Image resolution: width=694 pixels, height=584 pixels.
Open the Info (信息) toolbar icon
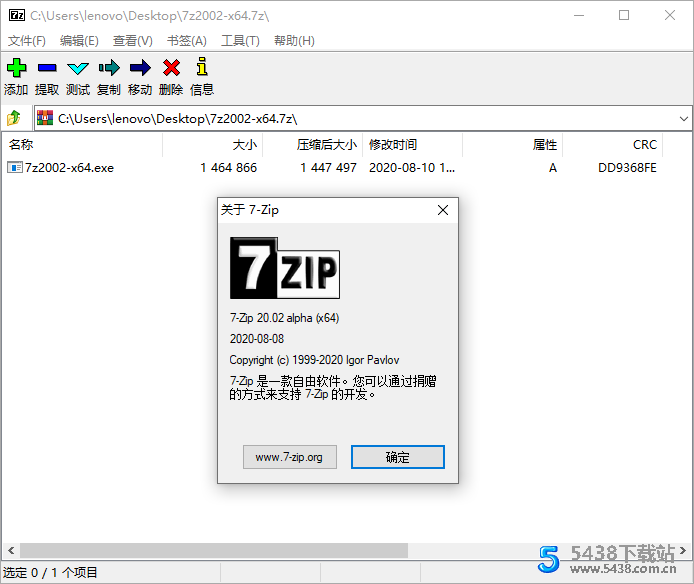coord(202,66)
